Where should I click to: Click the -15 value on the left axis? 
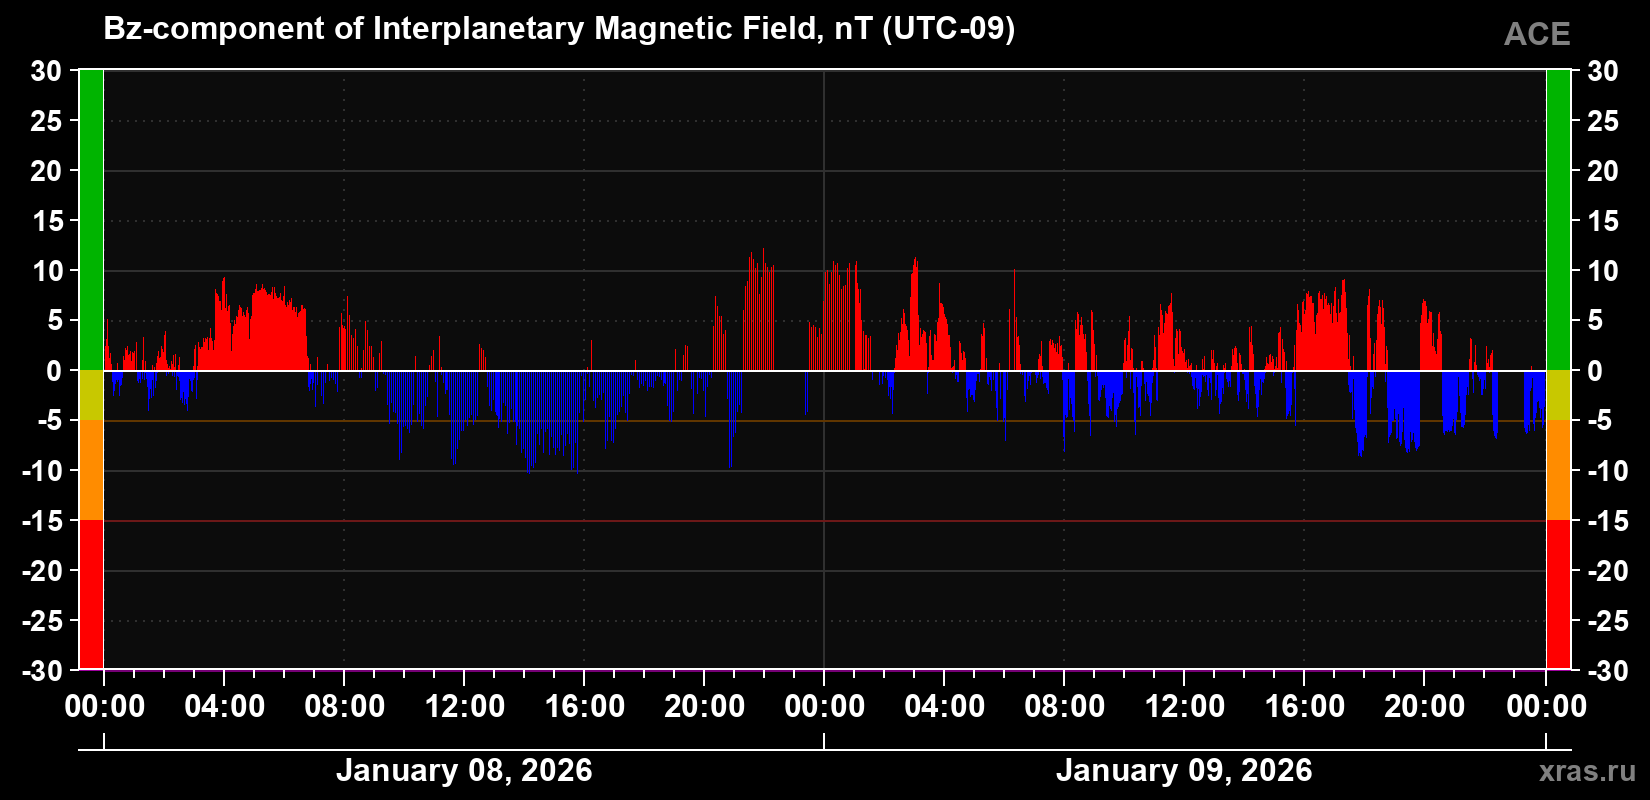[42, 521]
